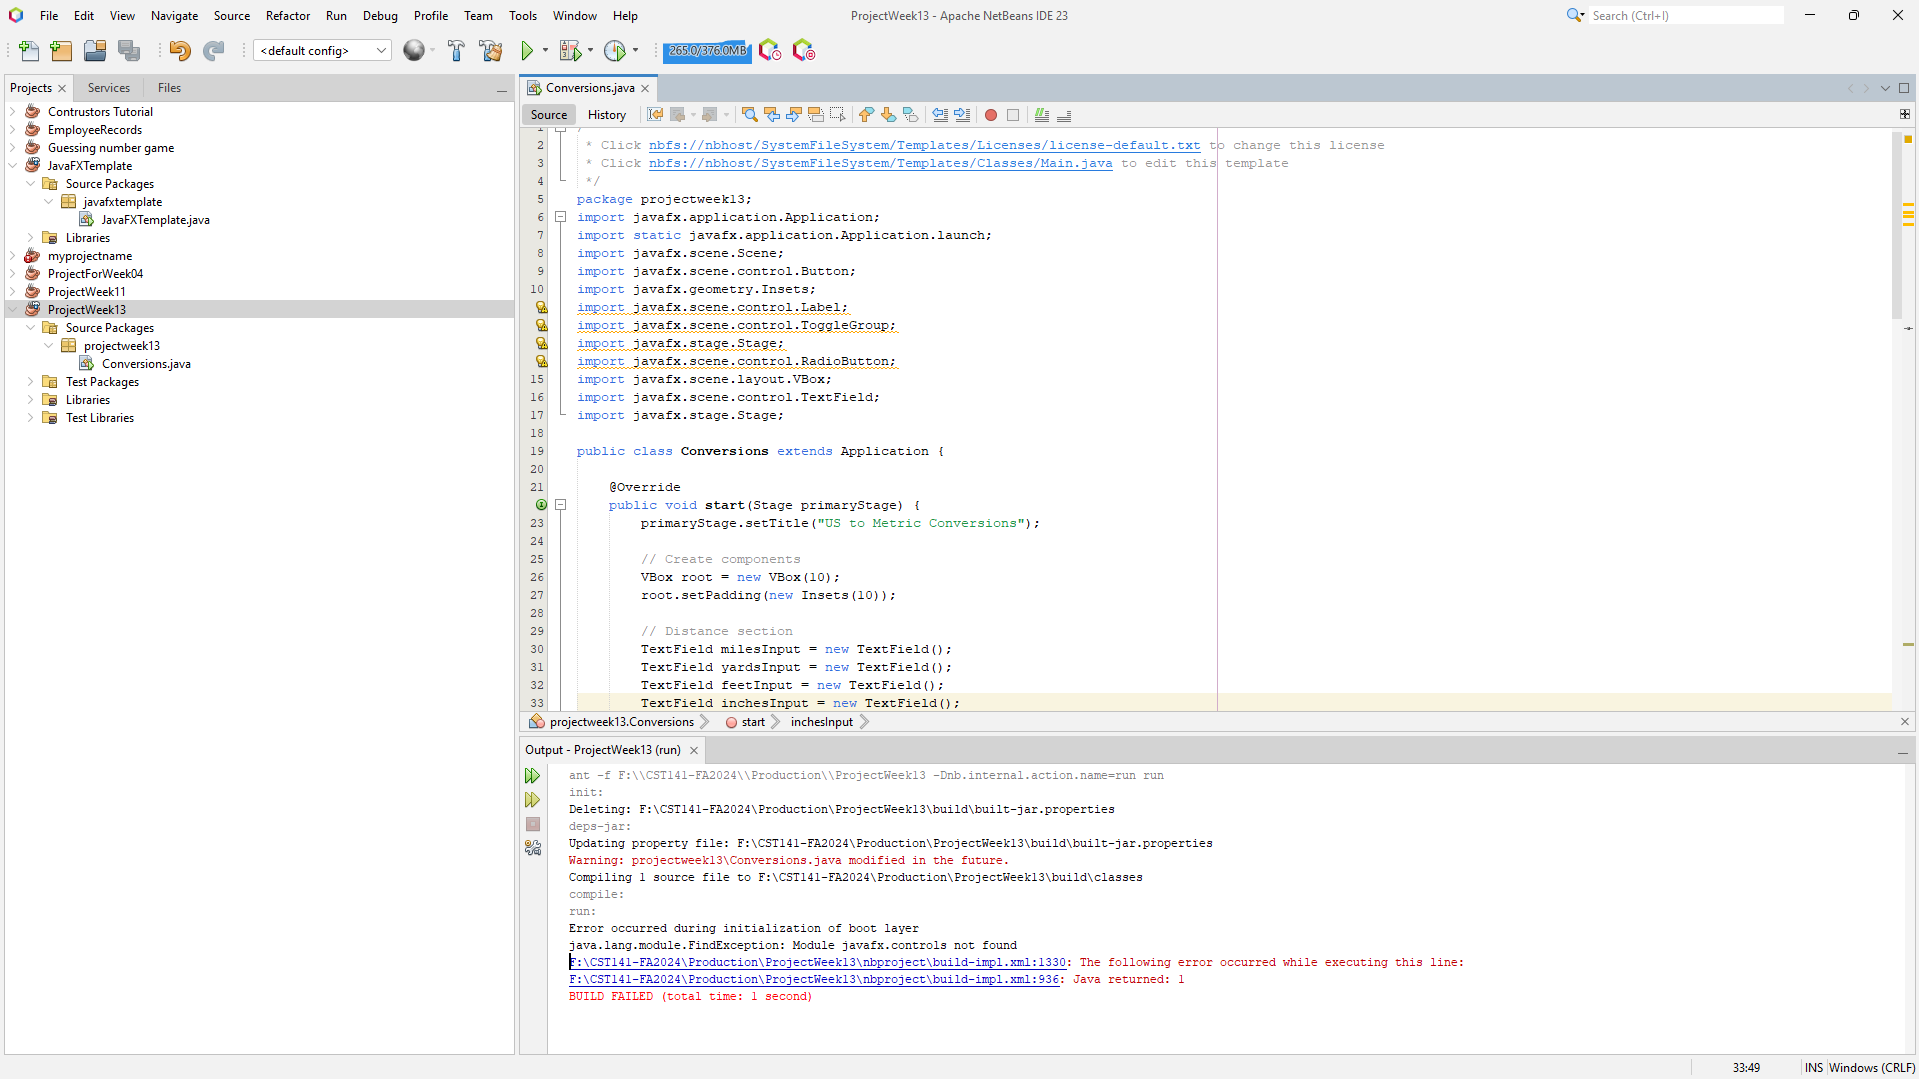Toggle Bookmark in editor toolbar

coord(910,115)
